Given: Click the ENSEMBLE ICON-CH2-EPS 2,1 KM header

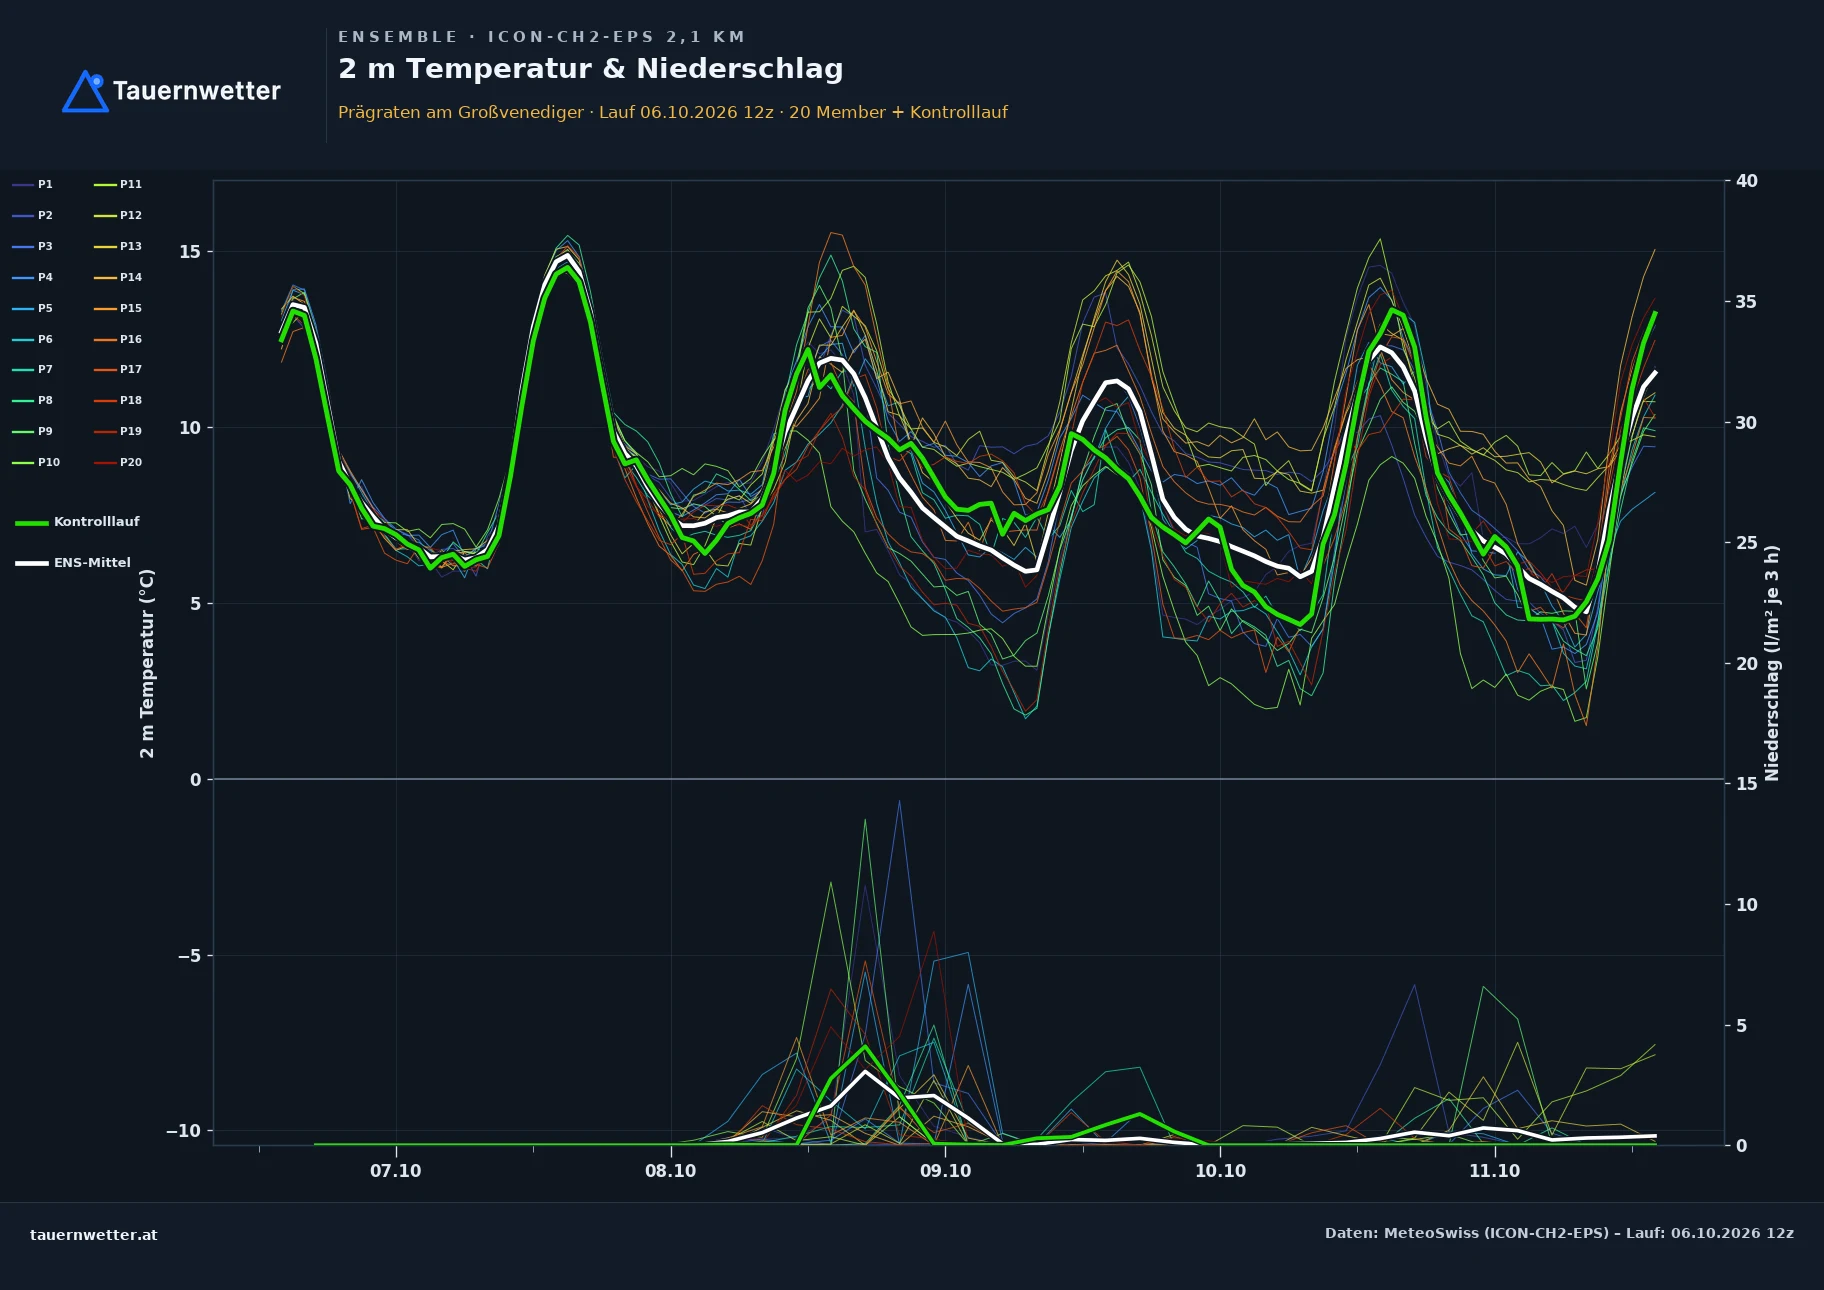Looking at the screenshot, I should pos(541,37).
